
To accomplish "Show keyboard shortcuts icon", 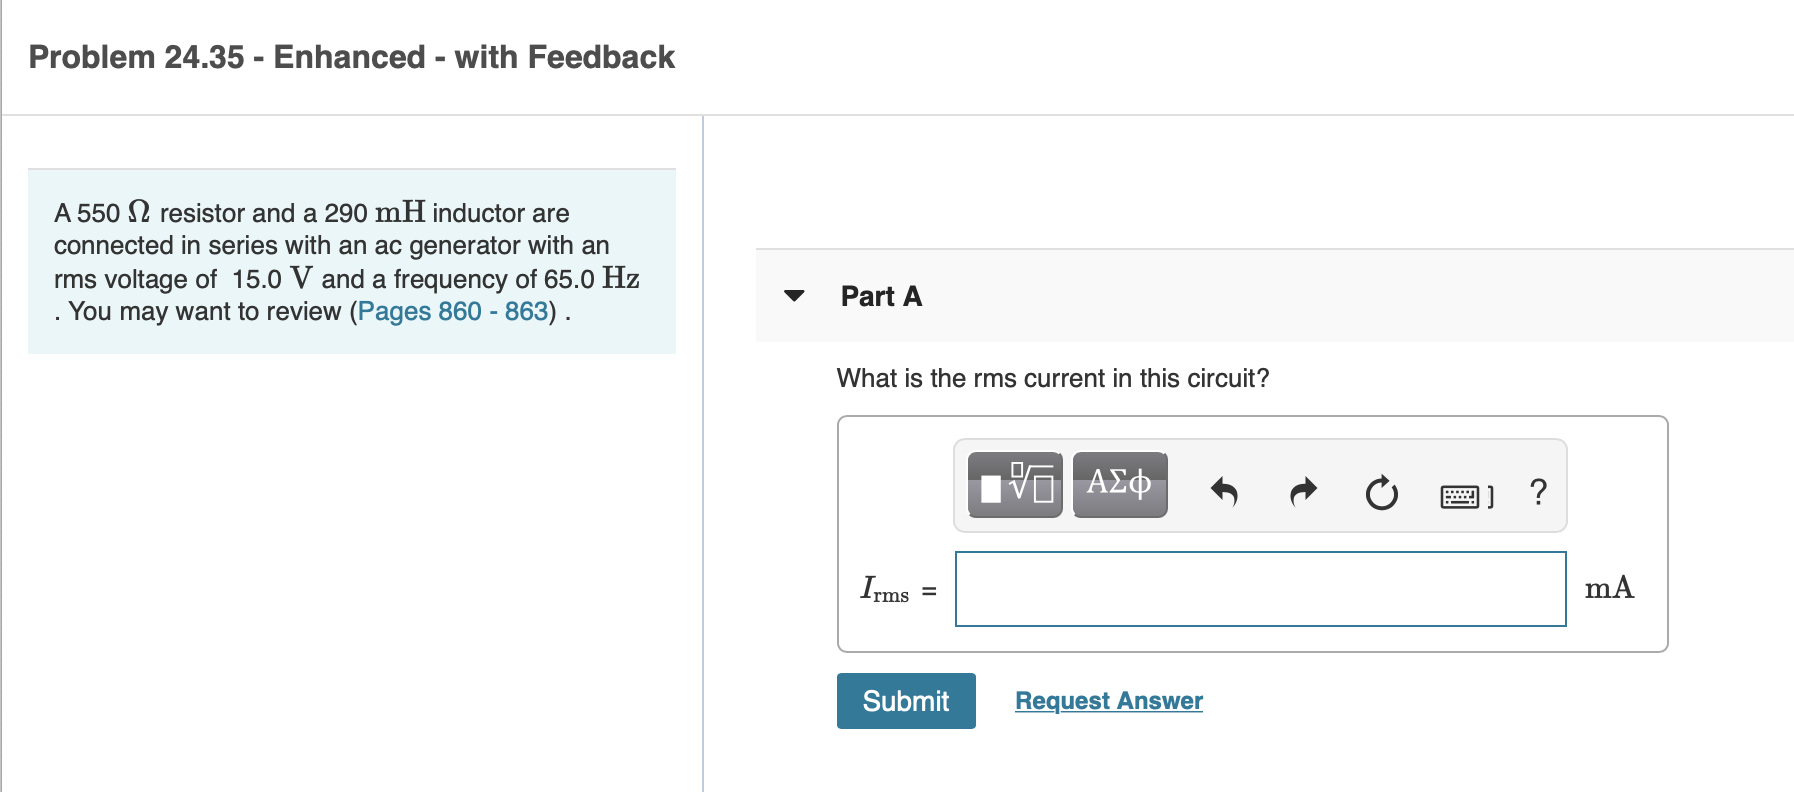I will pyautogui.click(x=1465, y=495).
